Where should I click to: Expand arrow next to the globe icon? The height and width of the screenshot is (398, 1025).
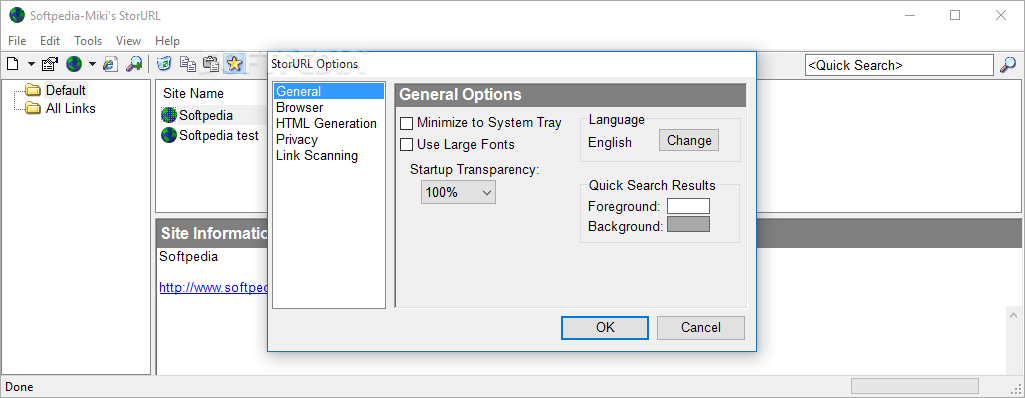click(x=92, y=64)
